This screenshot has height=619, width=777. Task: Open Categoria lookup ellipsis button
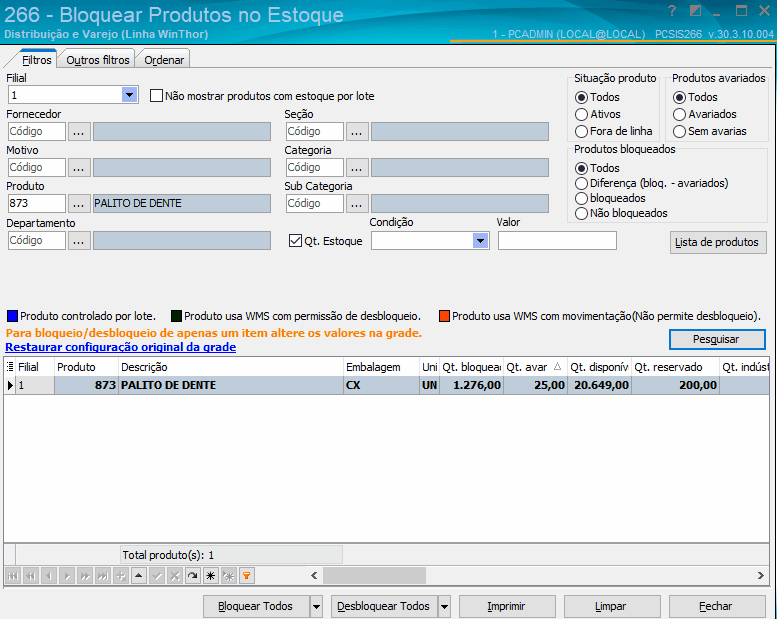(357, 168)
